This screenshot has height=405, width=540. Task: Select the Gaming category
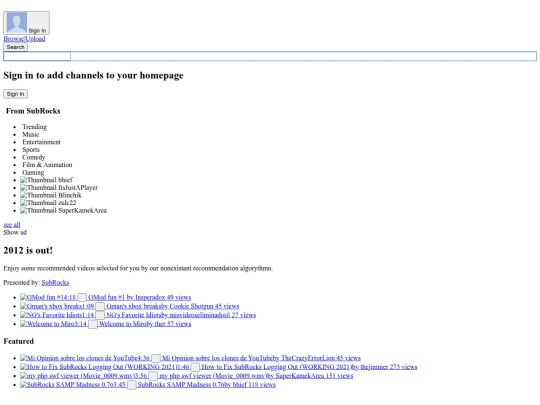(33, 172)
